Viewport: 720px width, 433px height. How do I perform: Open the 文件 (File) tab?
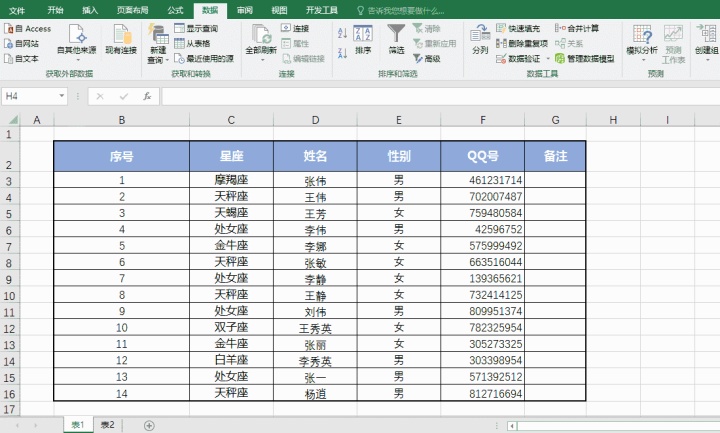point(17,10)
